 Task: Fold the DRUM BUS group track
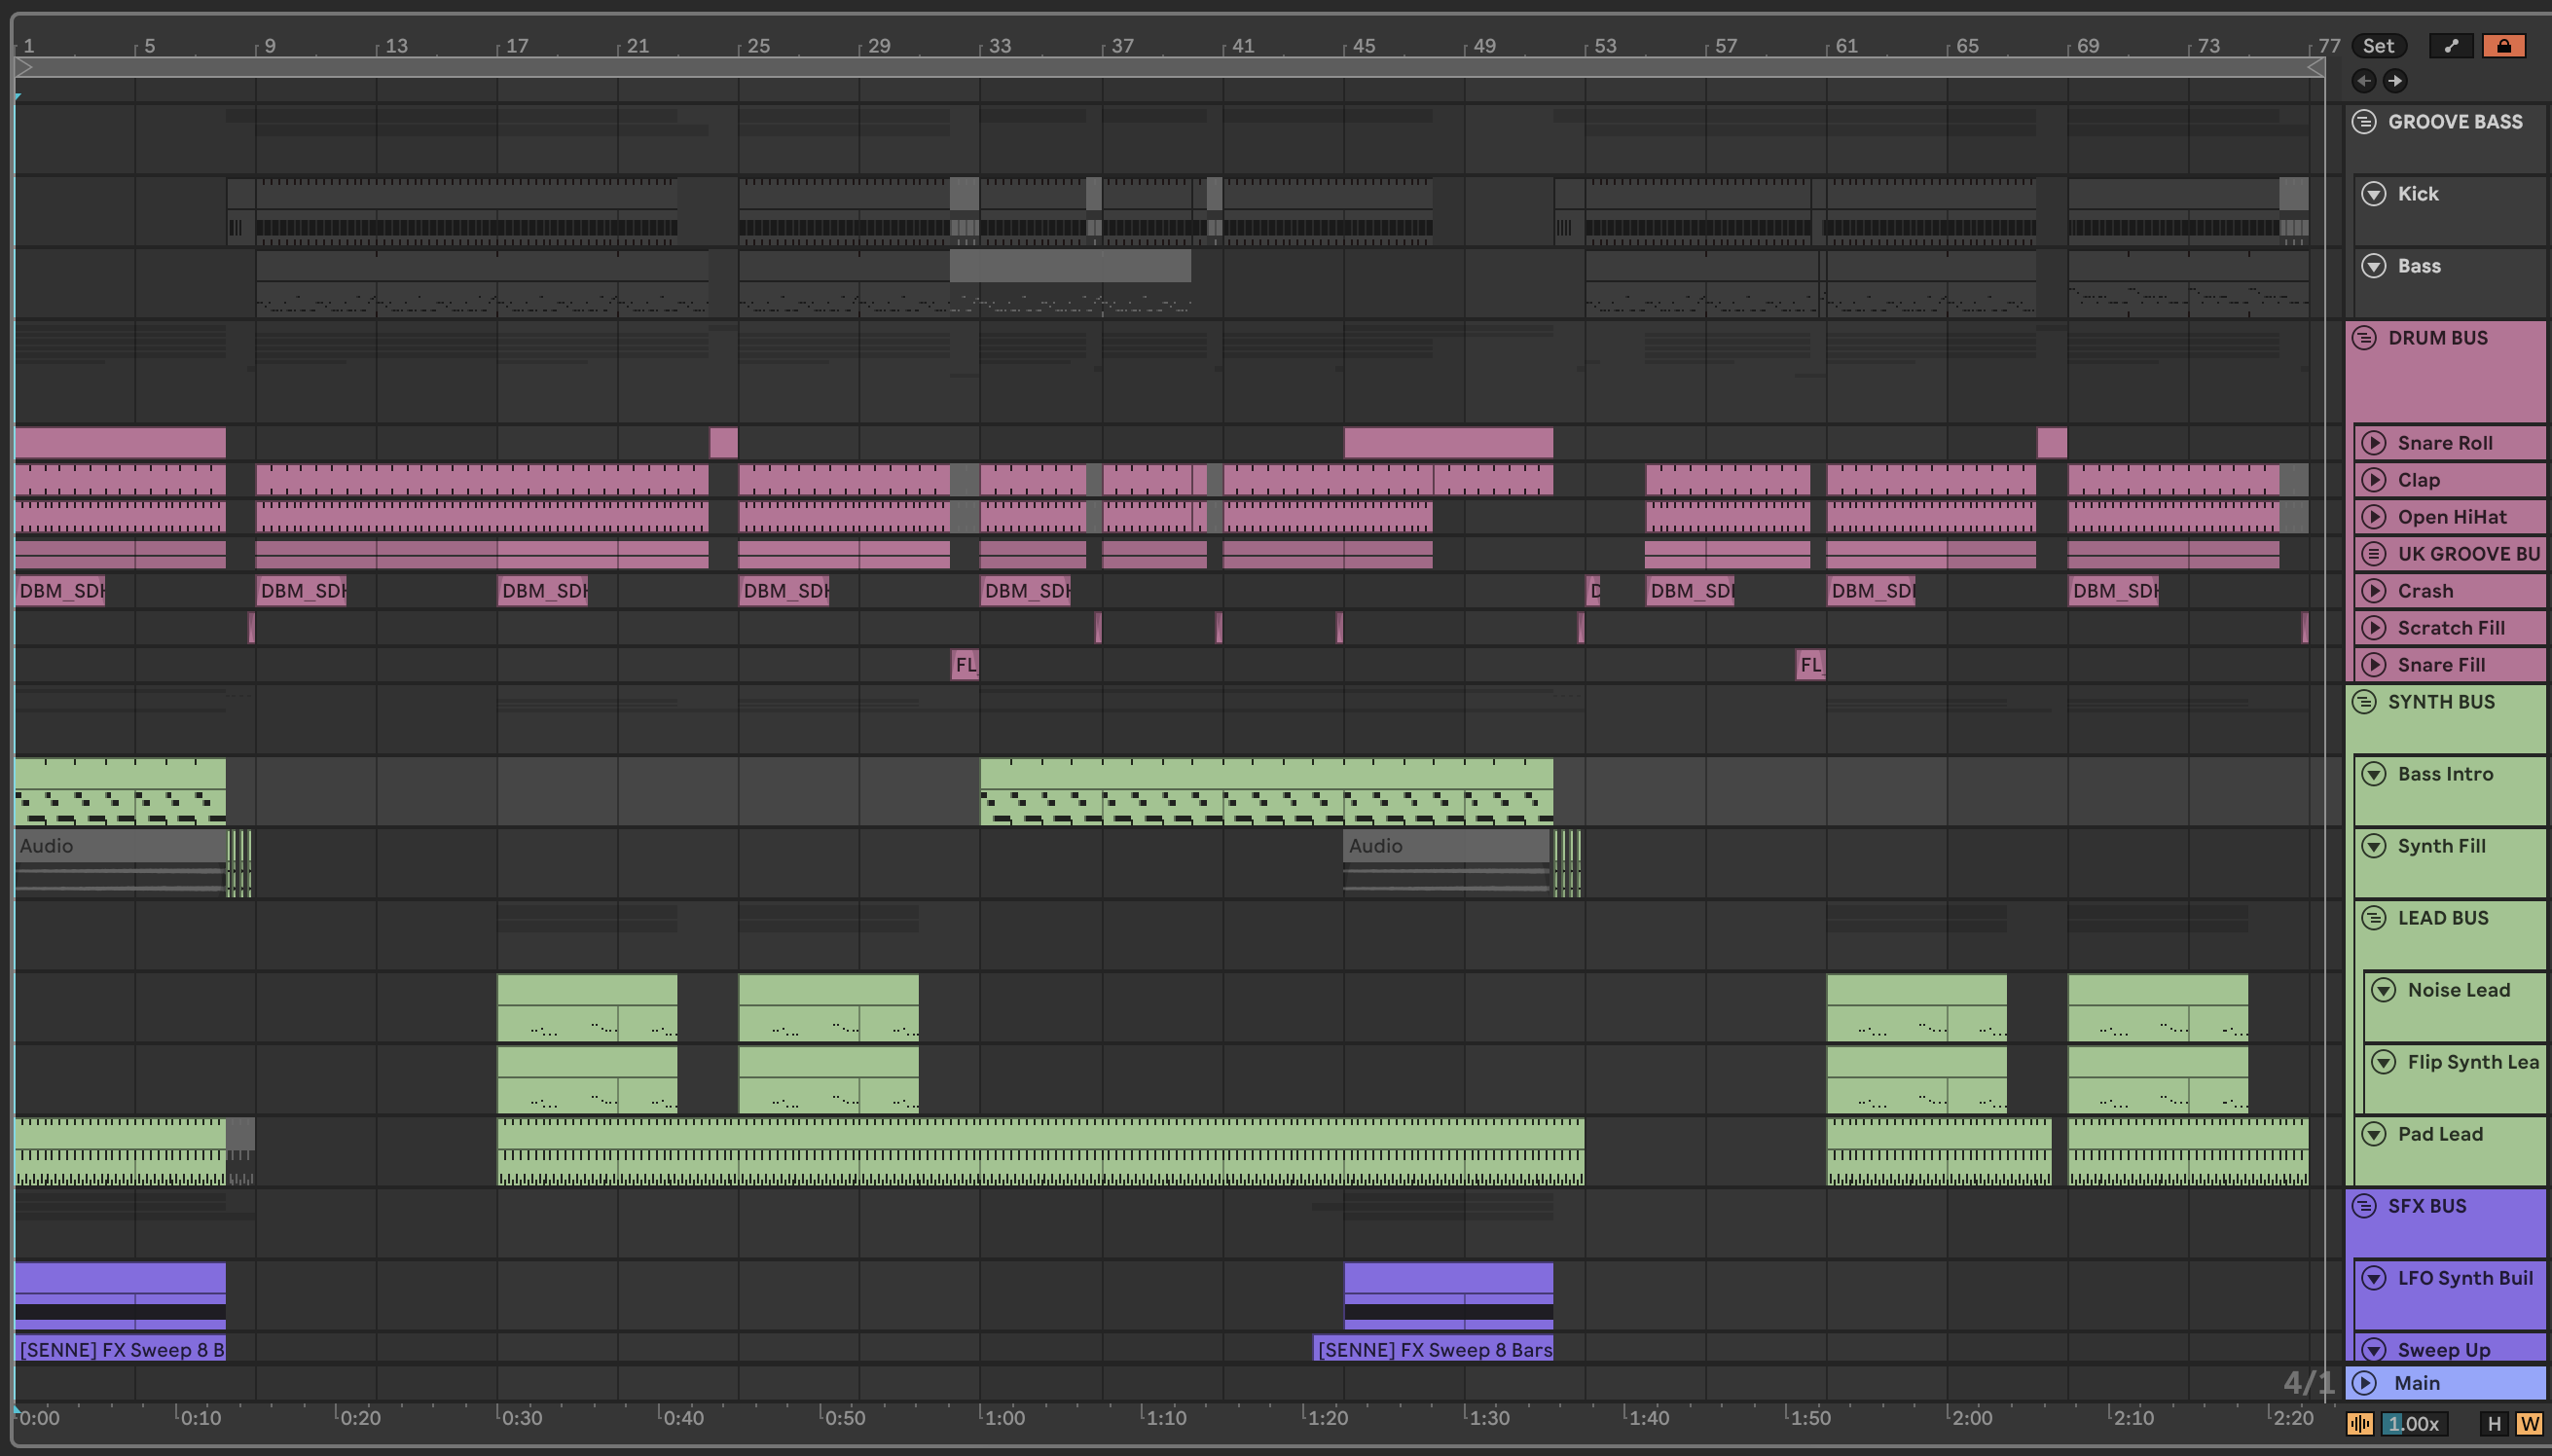pos(2364,338)
